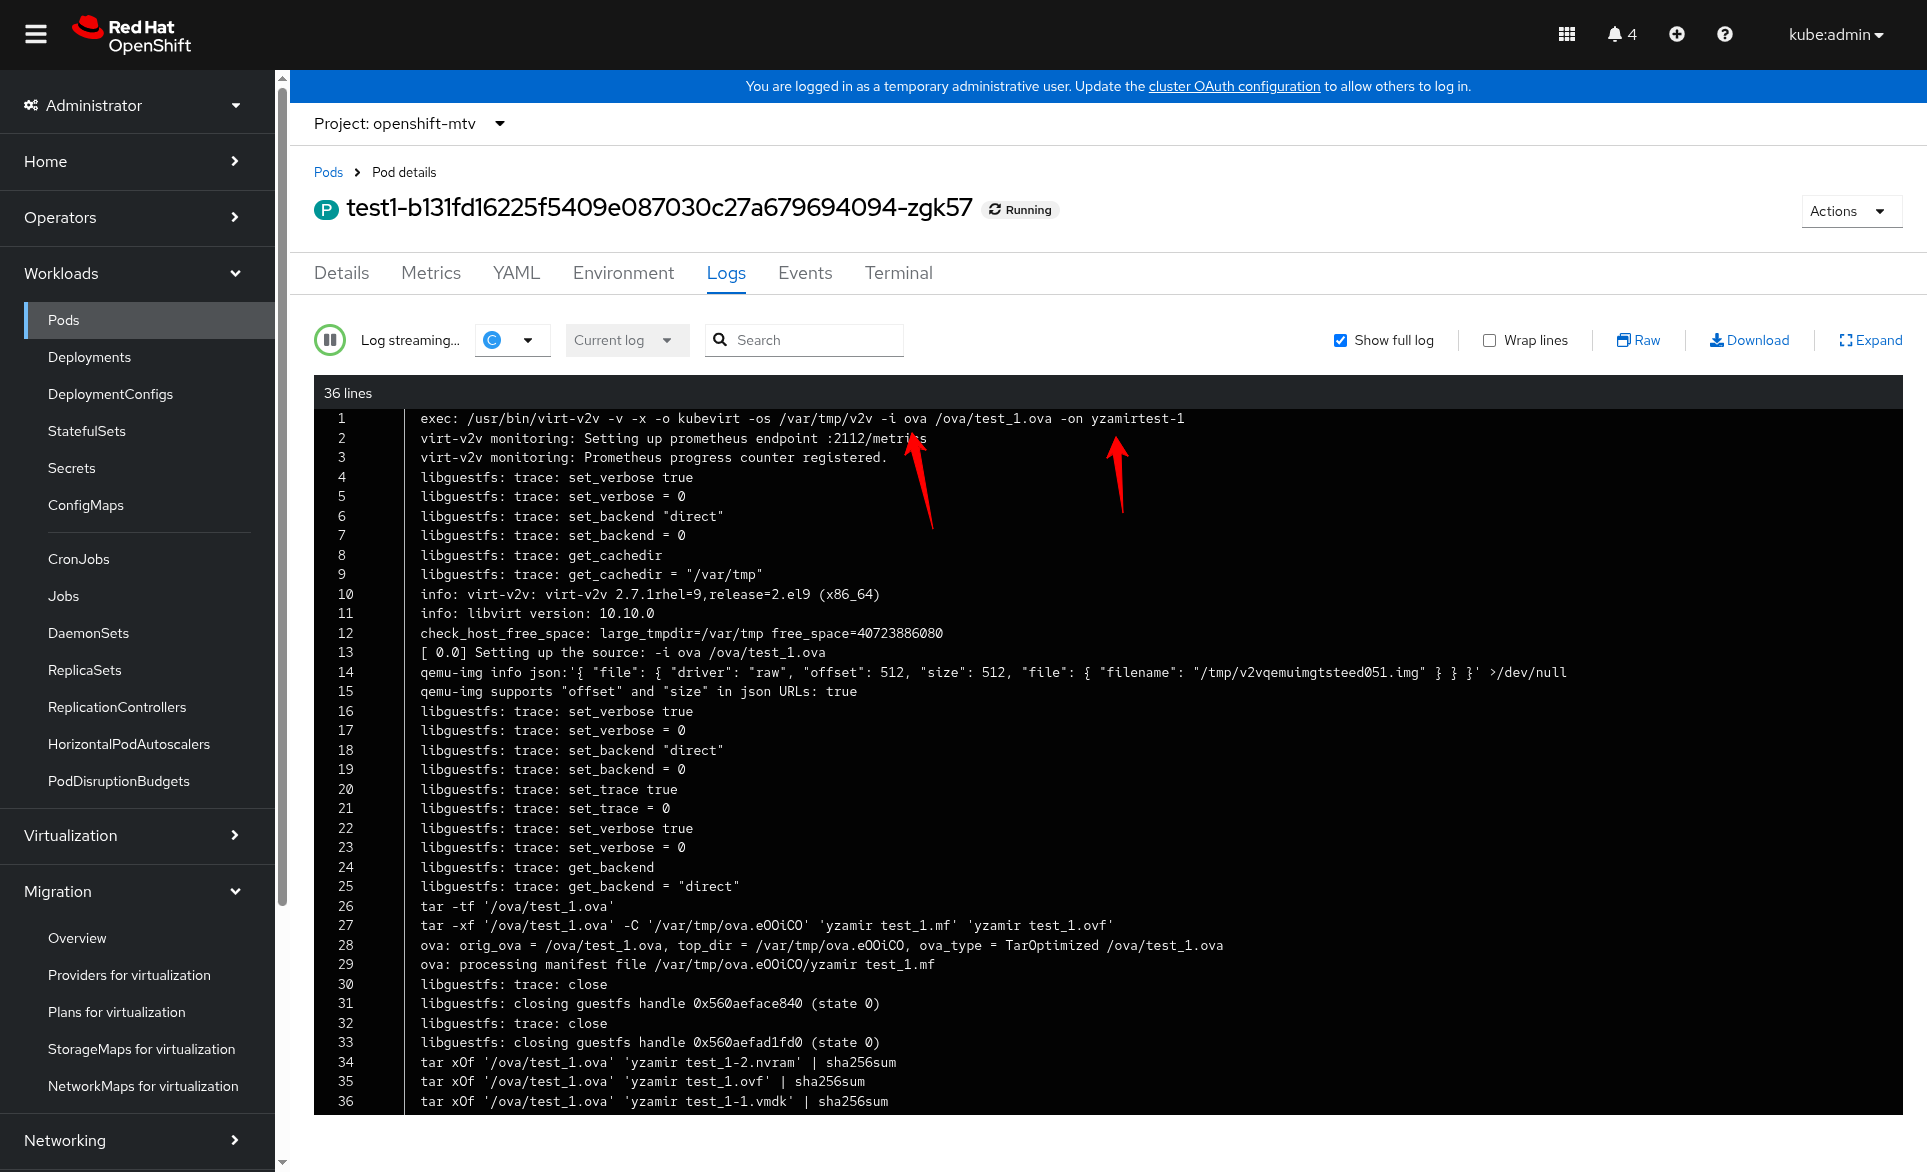The image size is (1927, 1172).
Task: Open the Project openshift-mtv dropdown
Action: tap(410, 124)
